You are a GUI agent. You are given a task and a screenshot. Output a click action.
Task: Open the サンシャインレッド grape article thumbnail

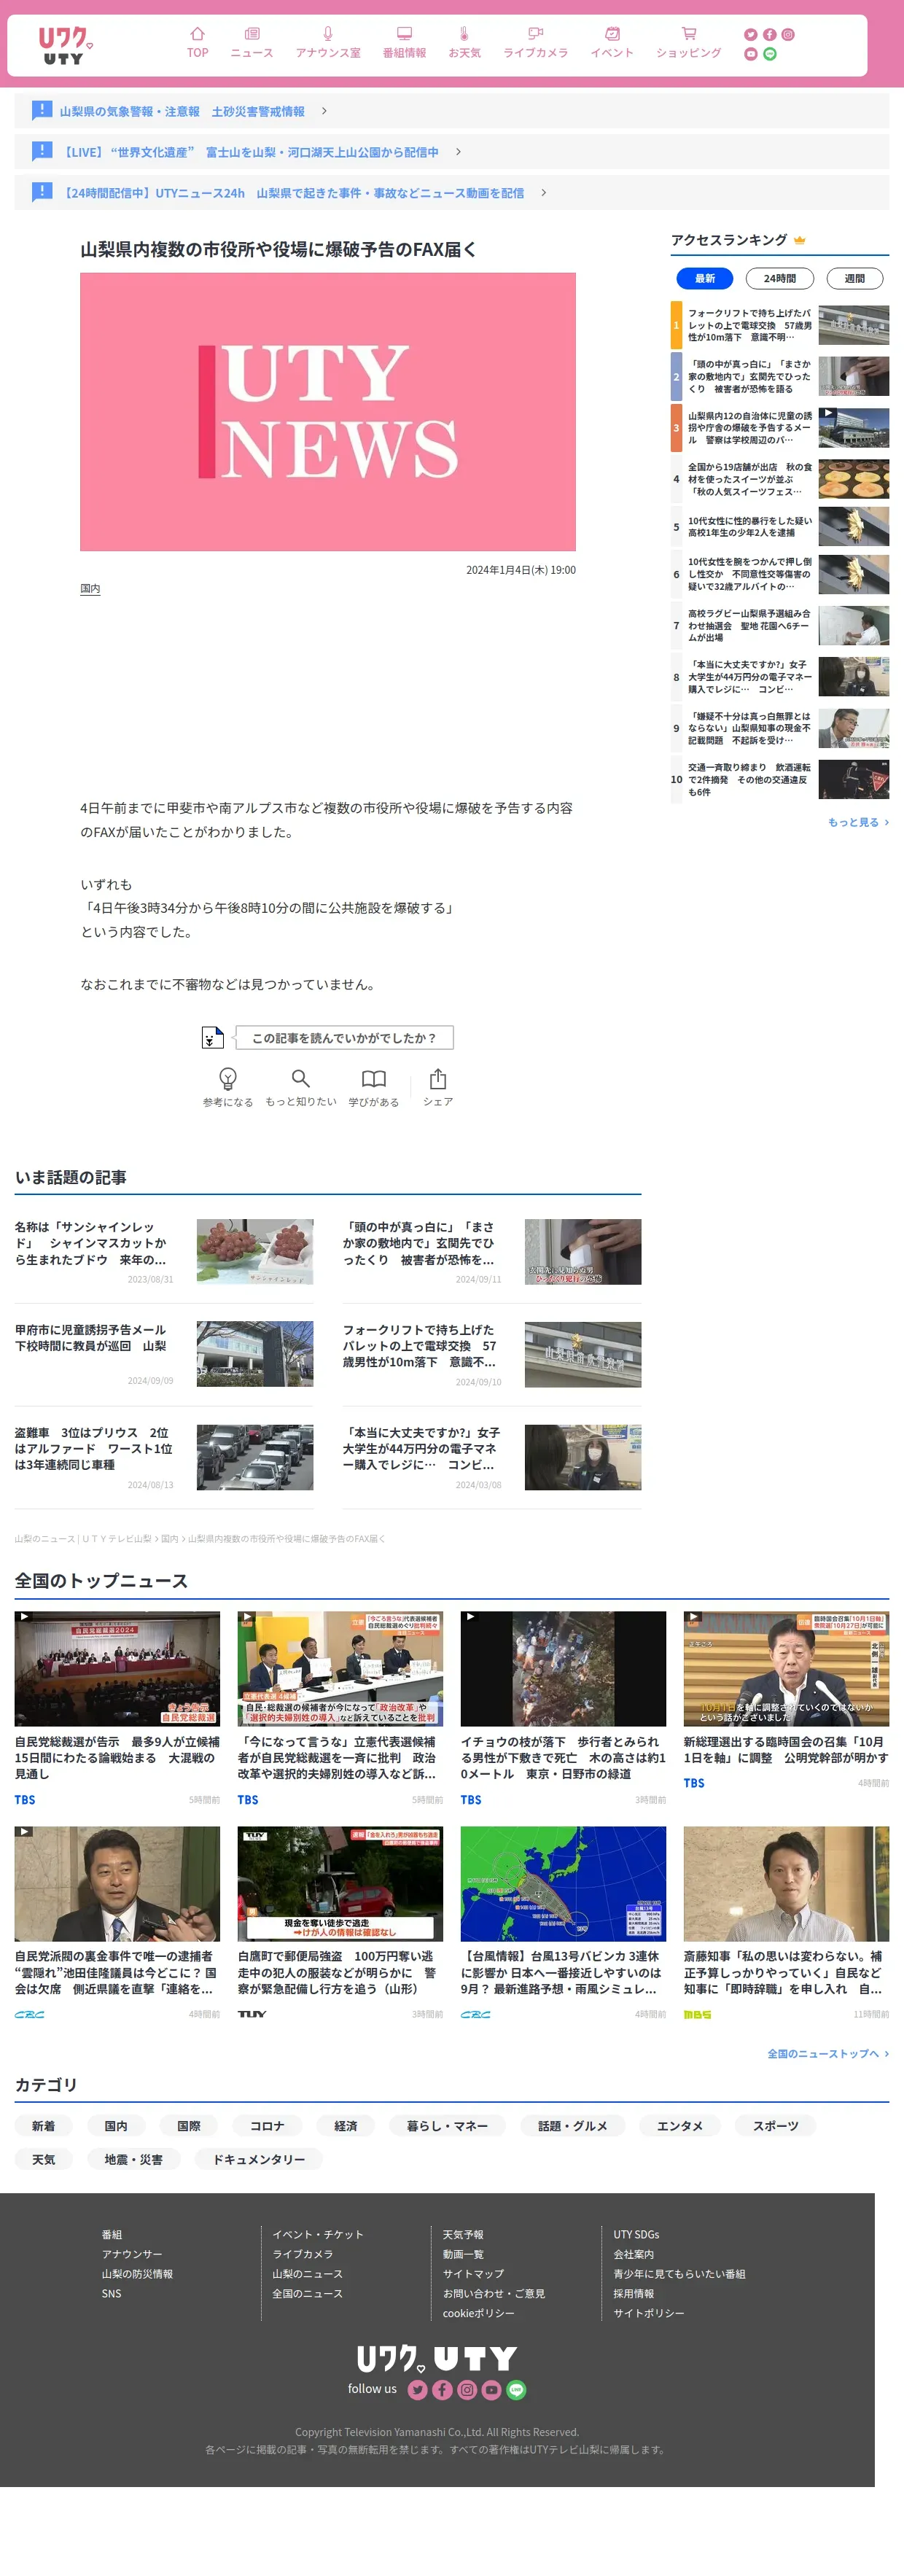[255, 1251]
